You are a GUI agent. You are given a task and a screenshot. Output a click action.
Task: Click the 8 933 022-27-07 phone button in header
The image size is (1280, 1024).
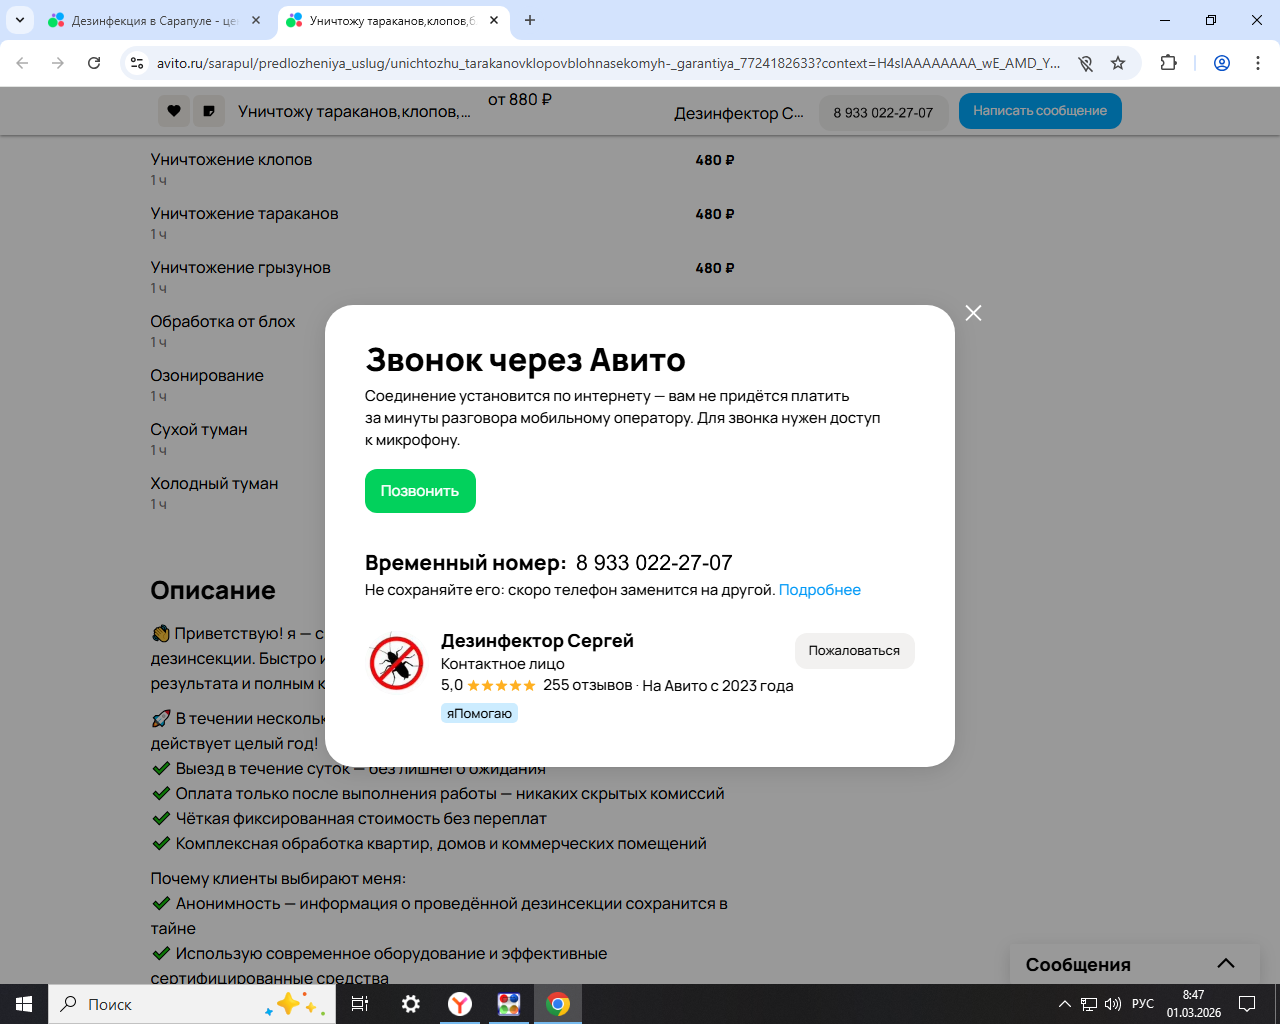click(883, 113)
